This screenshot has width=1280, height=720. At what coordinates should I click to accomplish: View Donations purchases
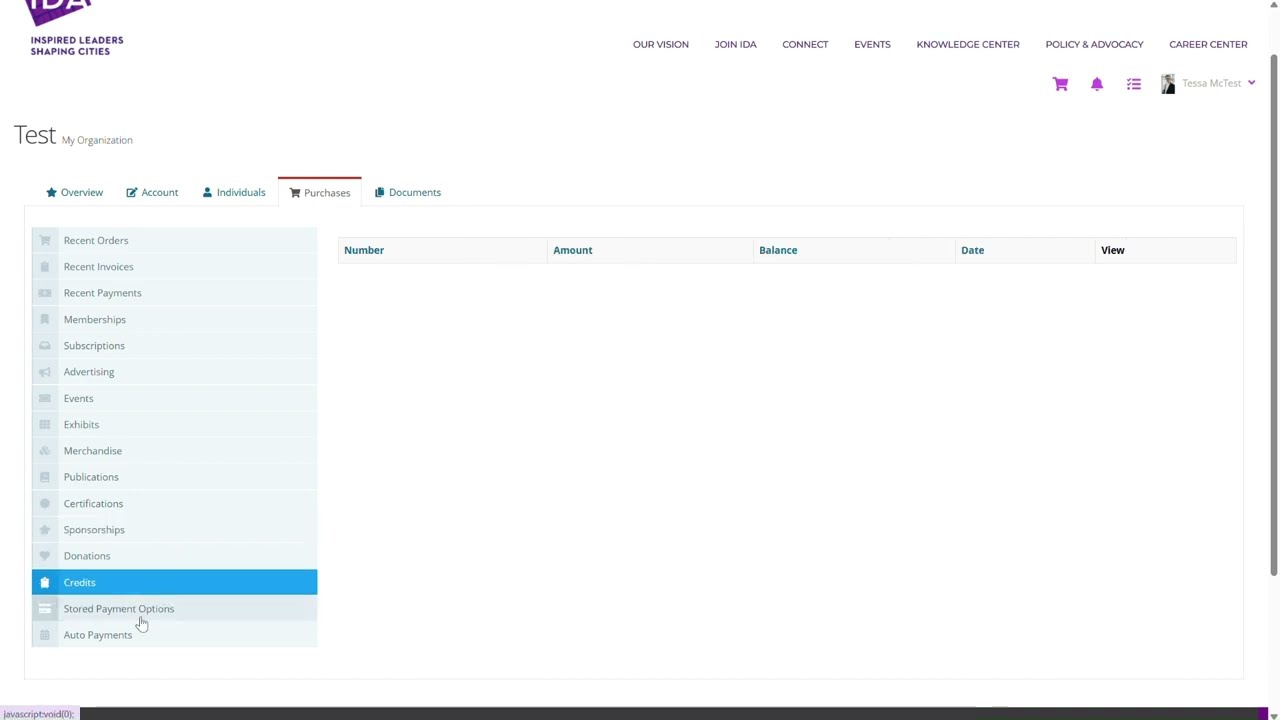point(174,556)
